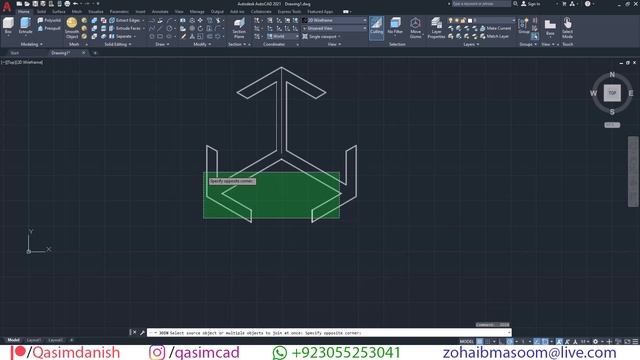
Task: Toggle grid display in status bar
Action: coord(480,341)
